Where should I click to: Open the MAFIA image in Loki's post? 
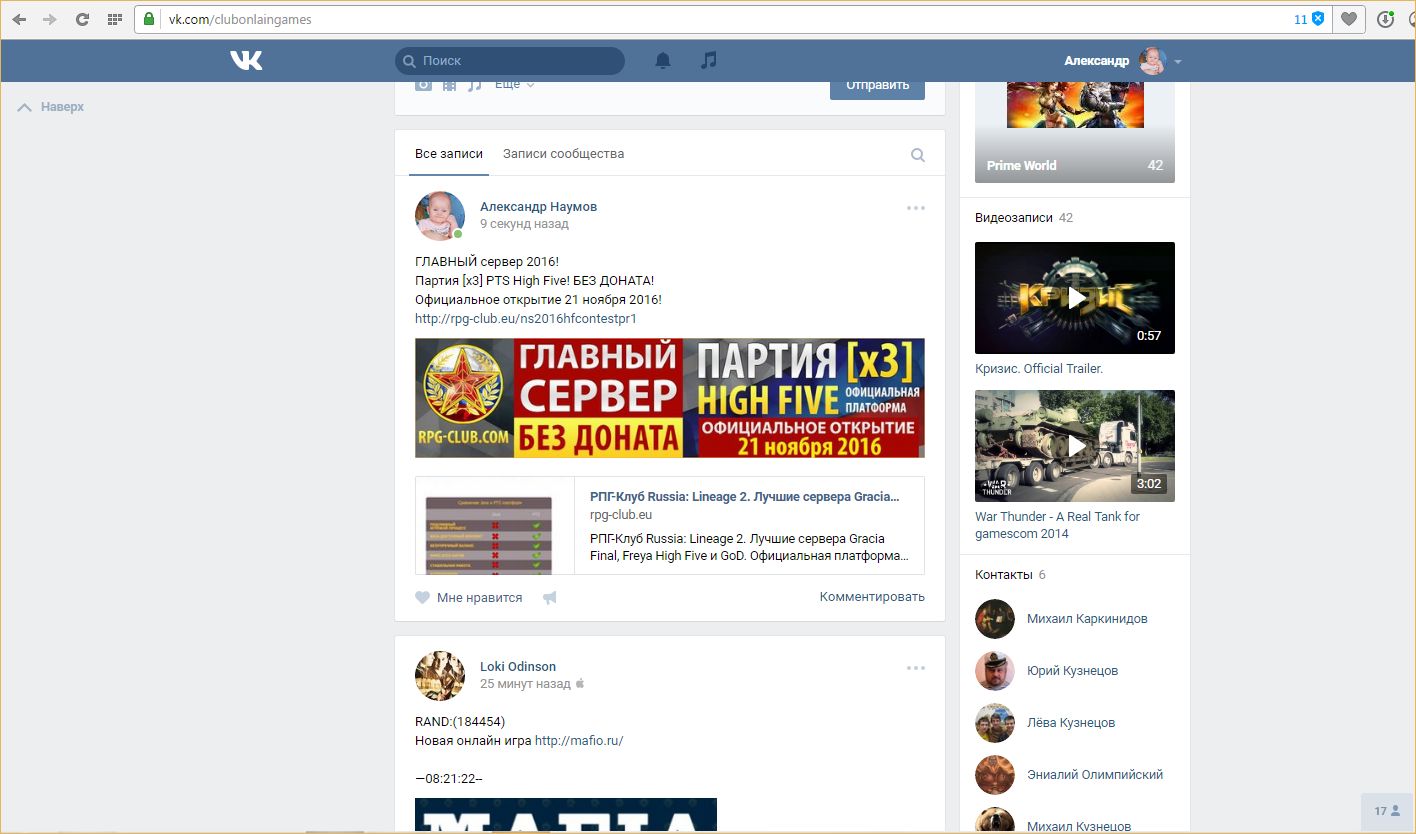tap(566, 815)
